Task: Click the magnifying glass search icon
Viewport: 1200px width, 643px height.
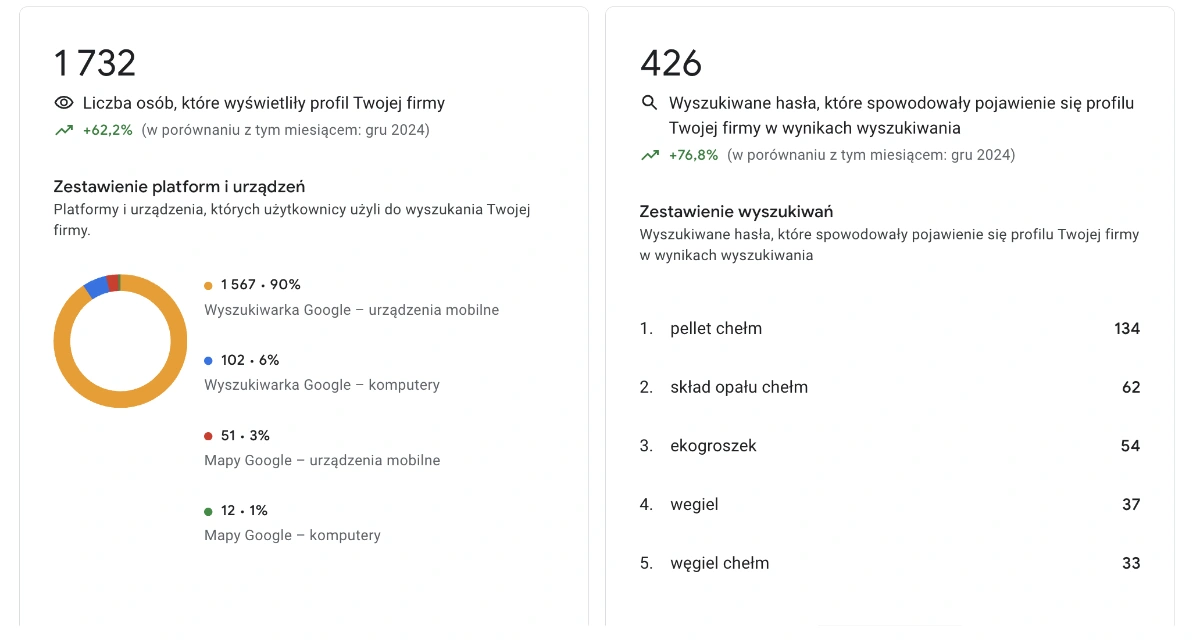Action: click(648, 102)
